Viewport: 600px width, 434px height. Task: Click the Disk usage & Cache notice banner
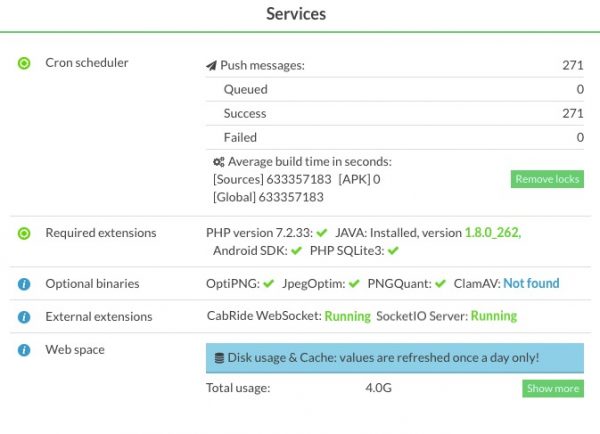pos(394,357)
